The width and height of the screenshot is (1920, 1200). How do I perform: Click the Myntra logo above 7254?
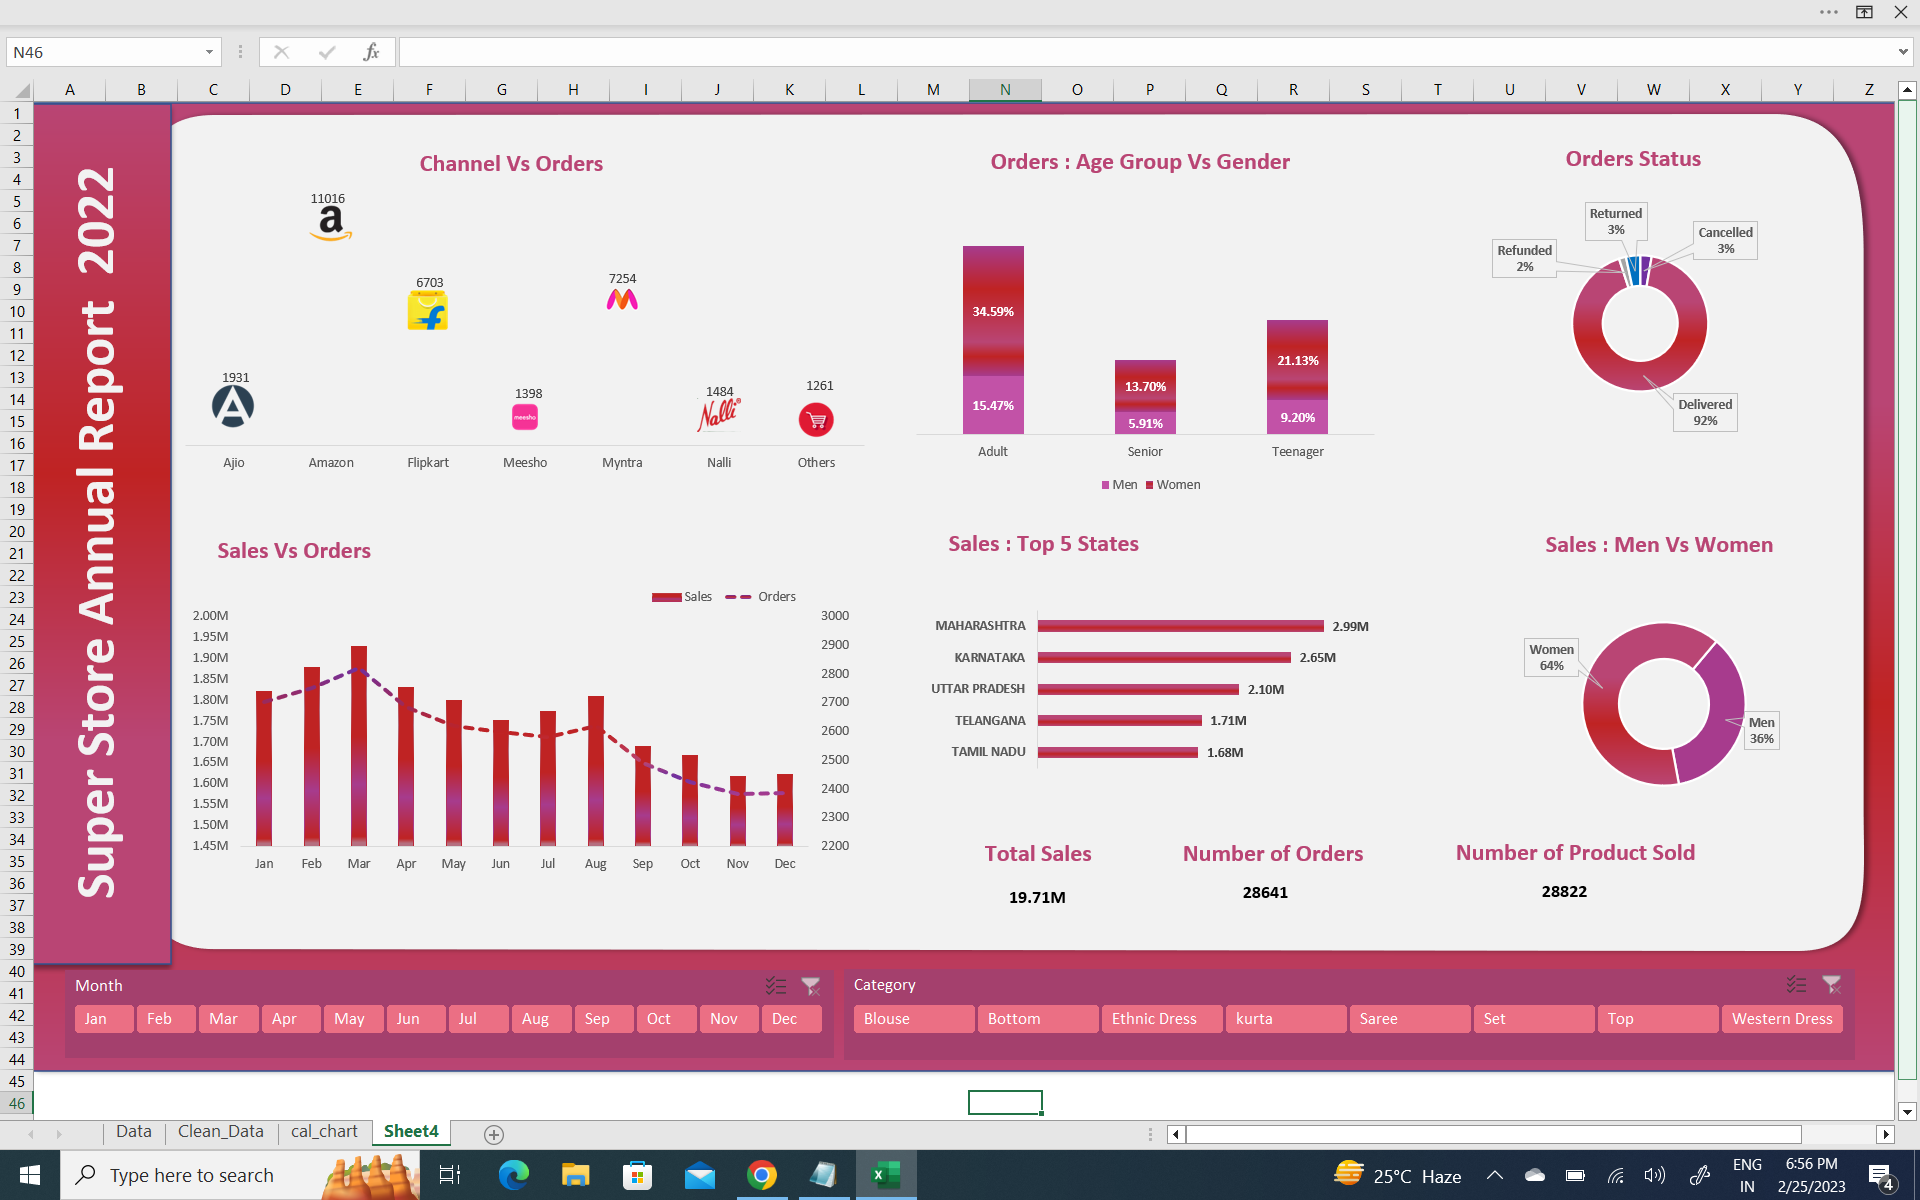(622, 300)
